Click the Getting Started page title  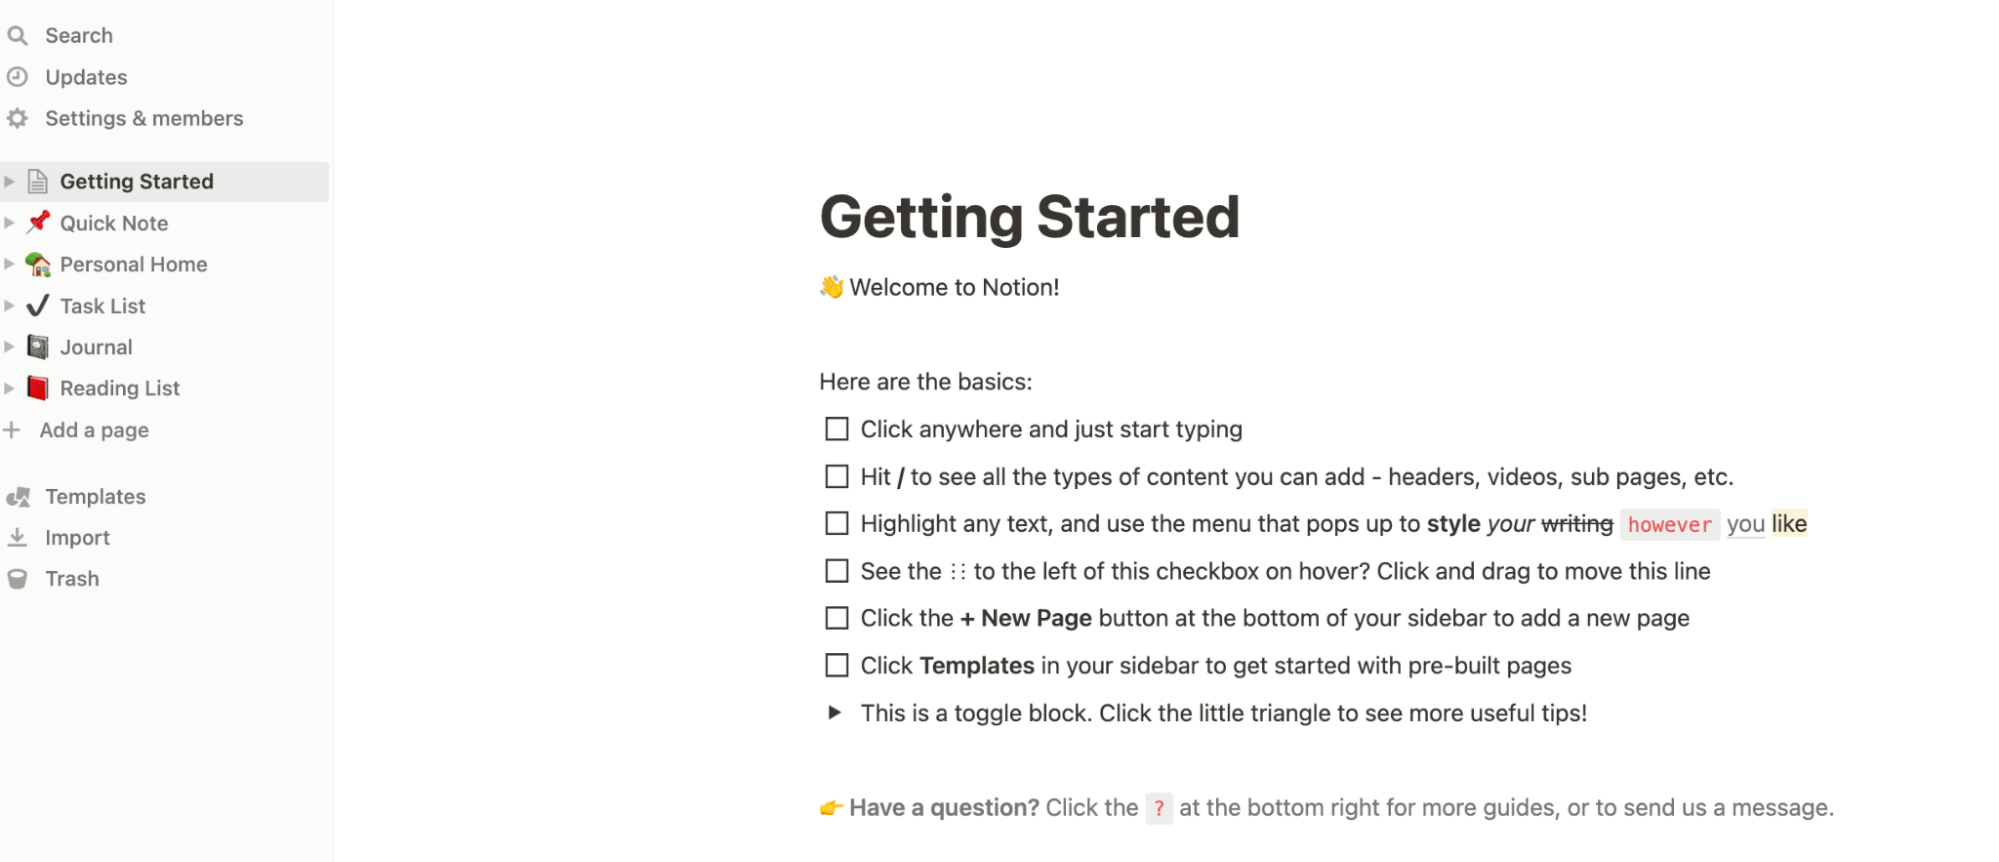click(1029, 217)
